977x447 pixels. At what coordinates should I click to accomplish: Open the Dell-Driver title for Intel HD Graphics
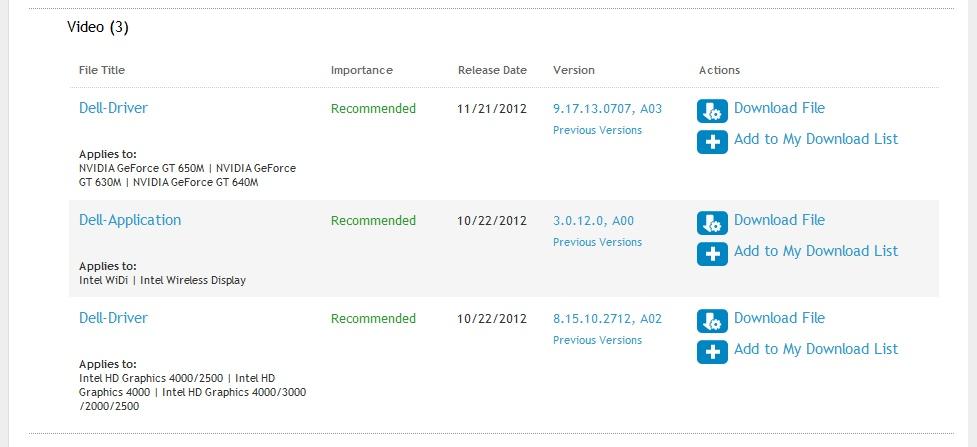(113, 318)
